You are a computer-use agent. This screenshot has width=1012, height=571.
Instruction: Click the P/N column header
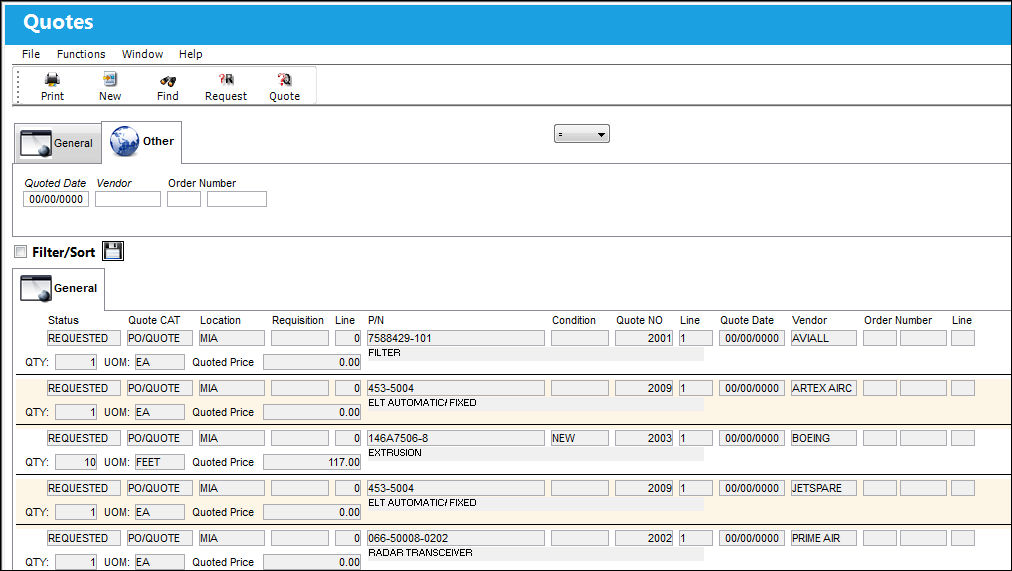coord(376,320)
